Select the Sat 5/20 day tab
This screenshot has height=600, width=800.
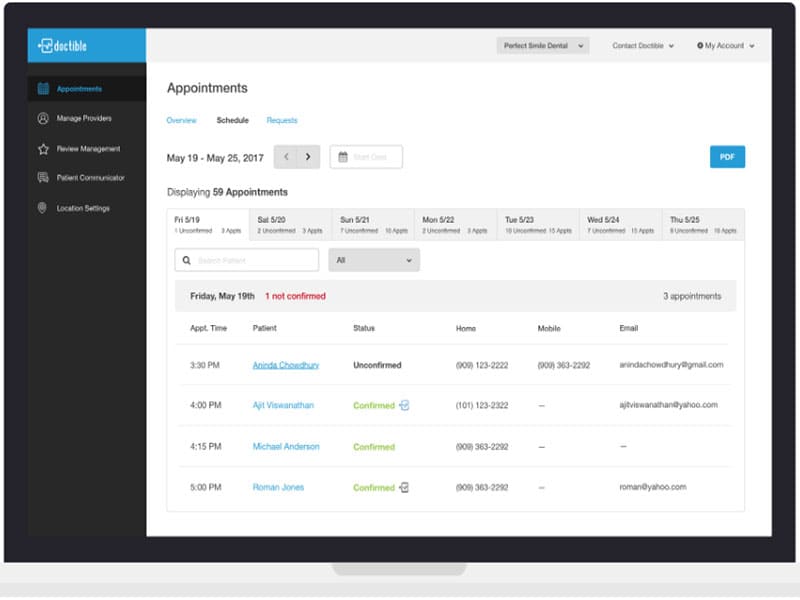tap(290, 224)
